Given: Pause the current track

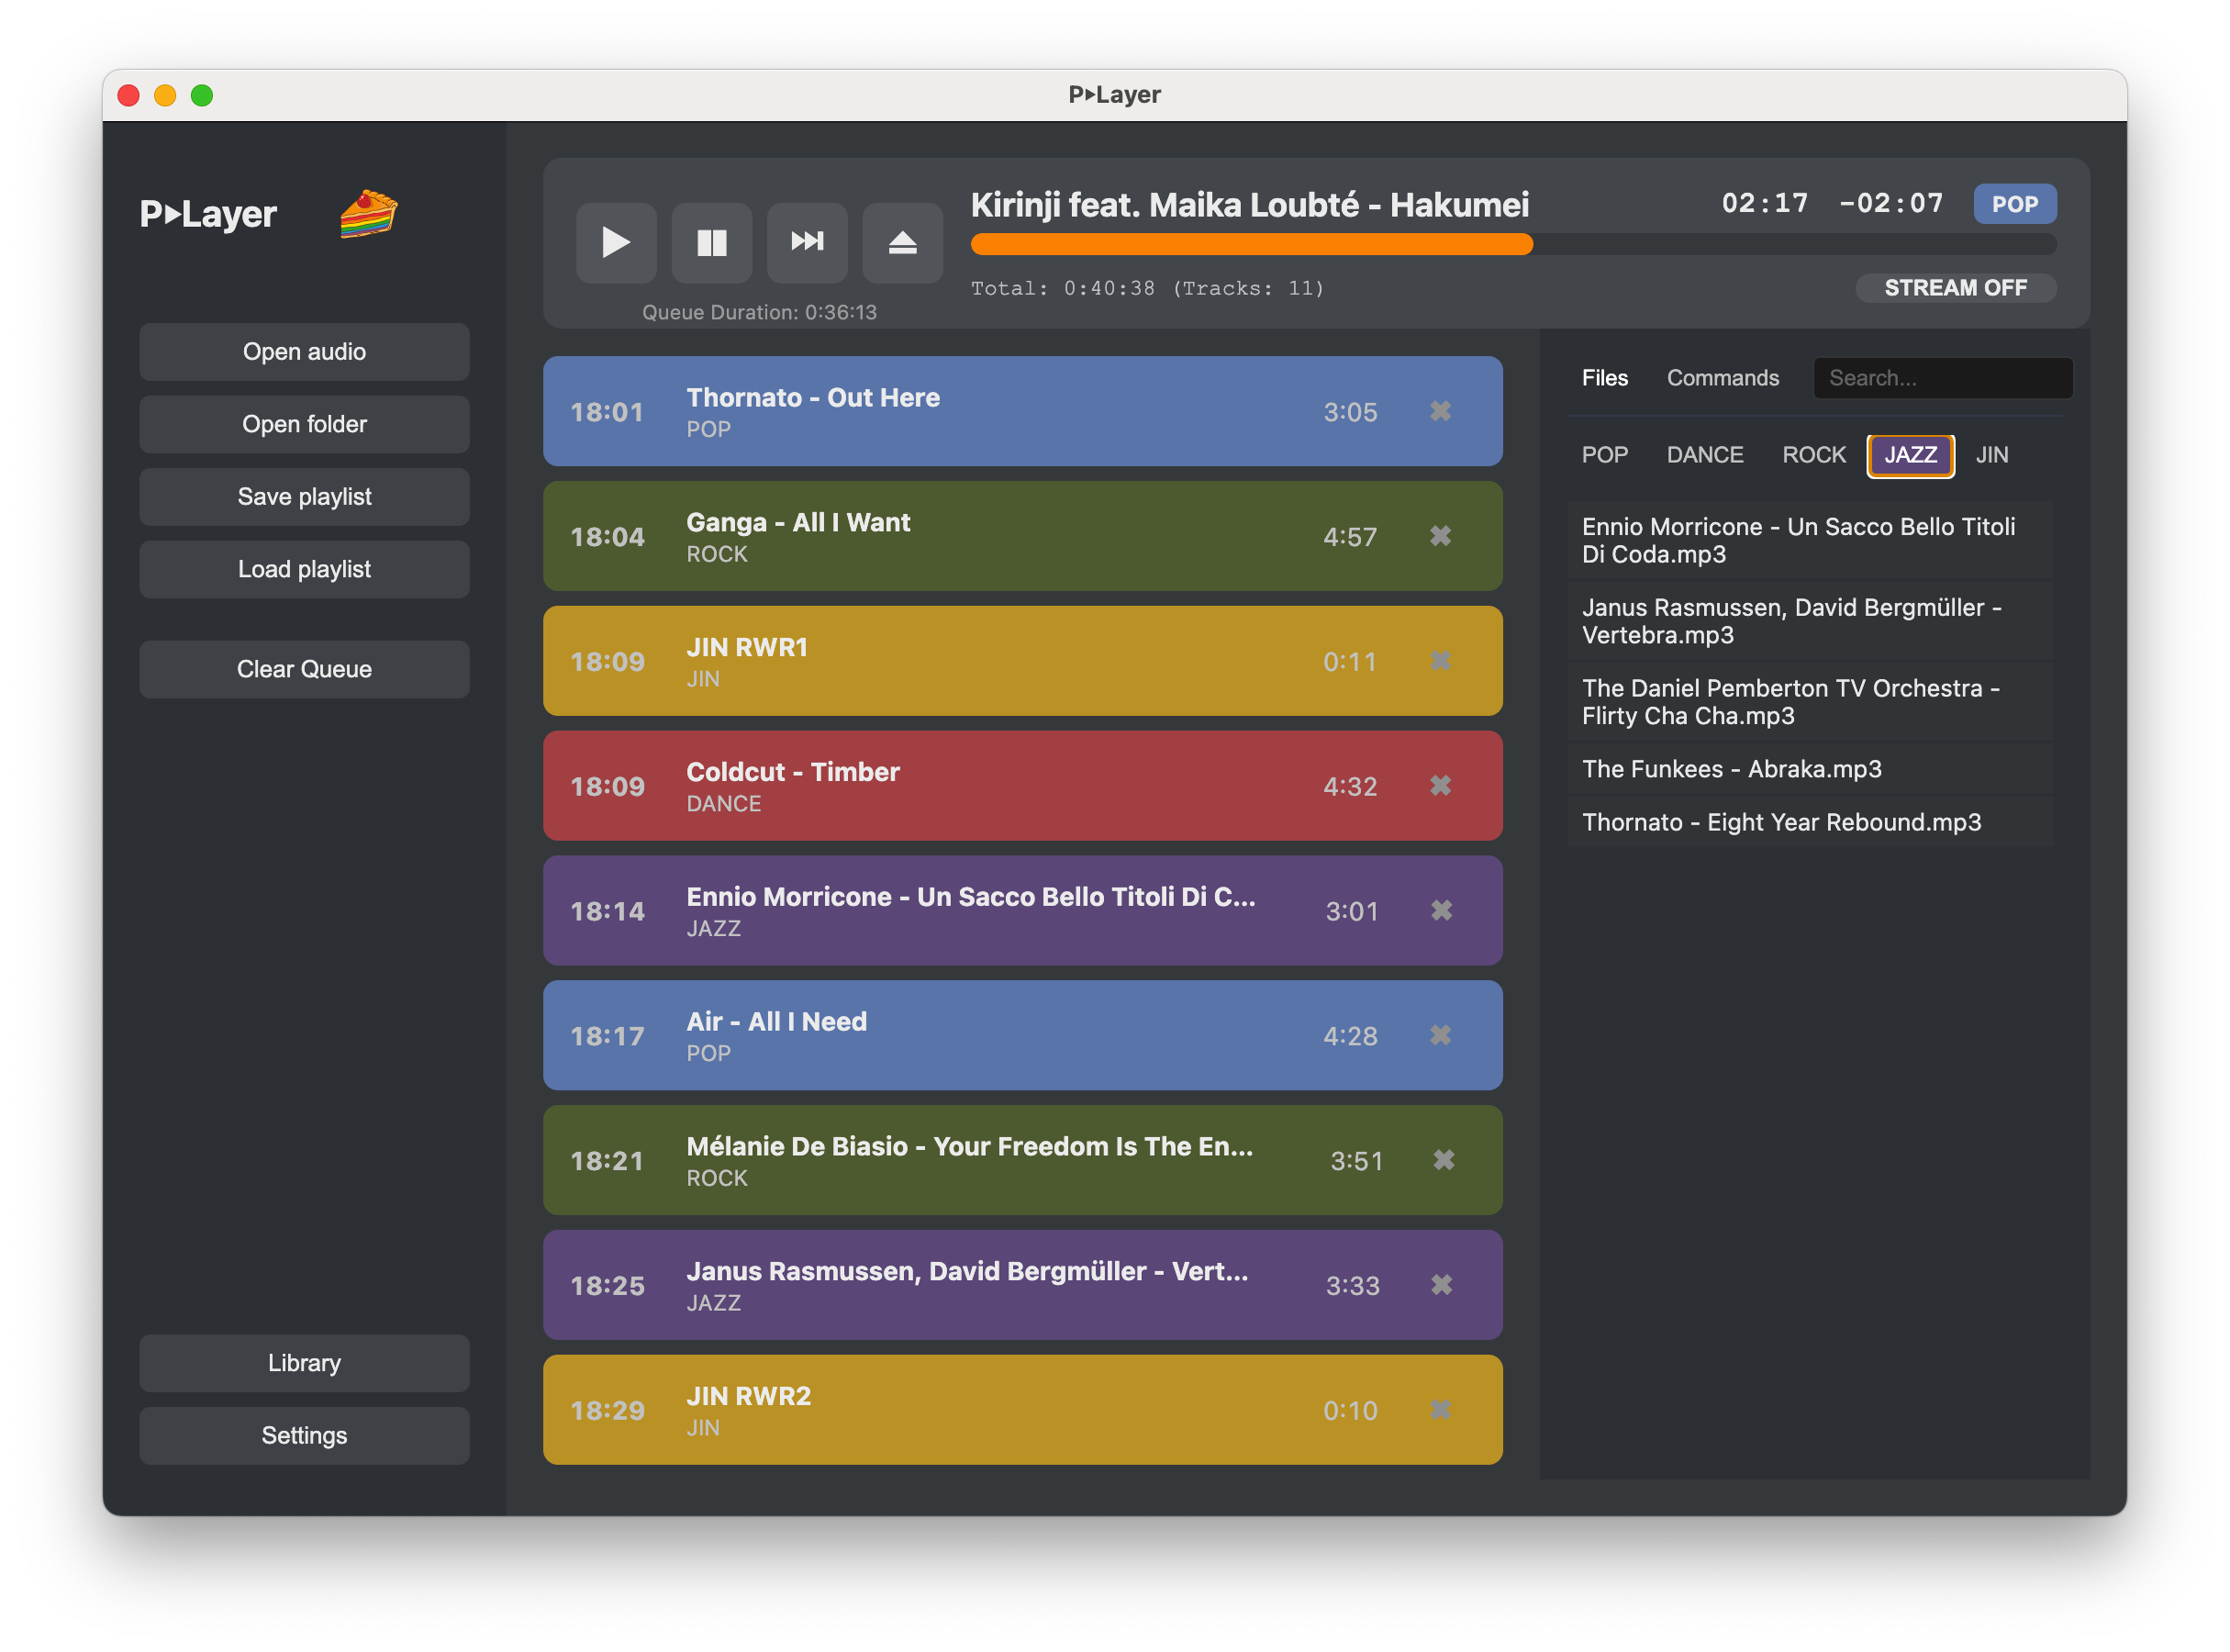Looking at the screenshot, I should click(x=711, y=243).
